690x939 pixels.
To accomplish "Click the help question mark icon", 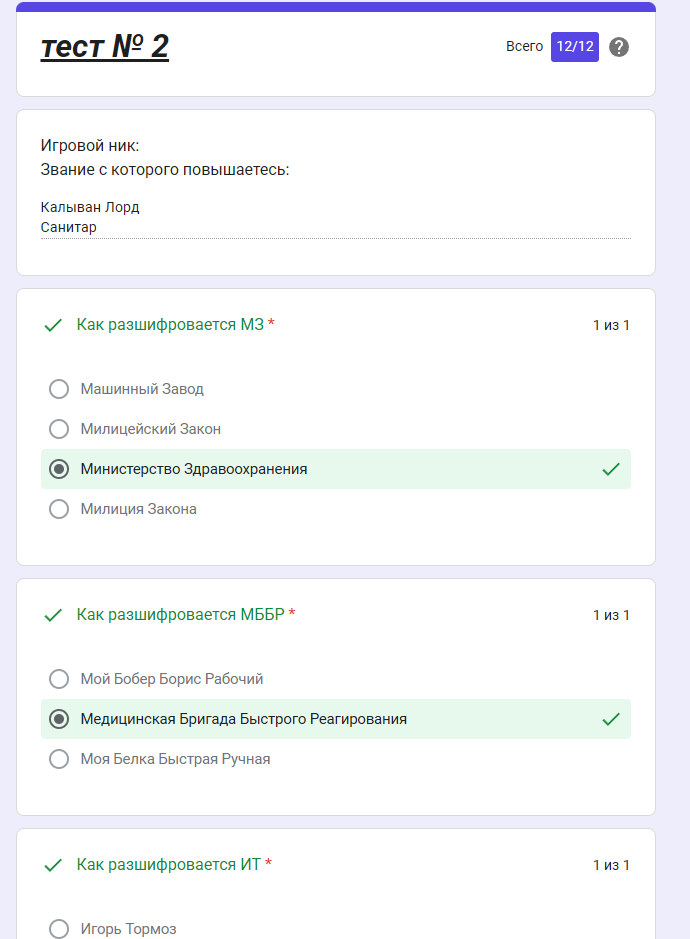I will pyautogui.click(x=619, y=47).
